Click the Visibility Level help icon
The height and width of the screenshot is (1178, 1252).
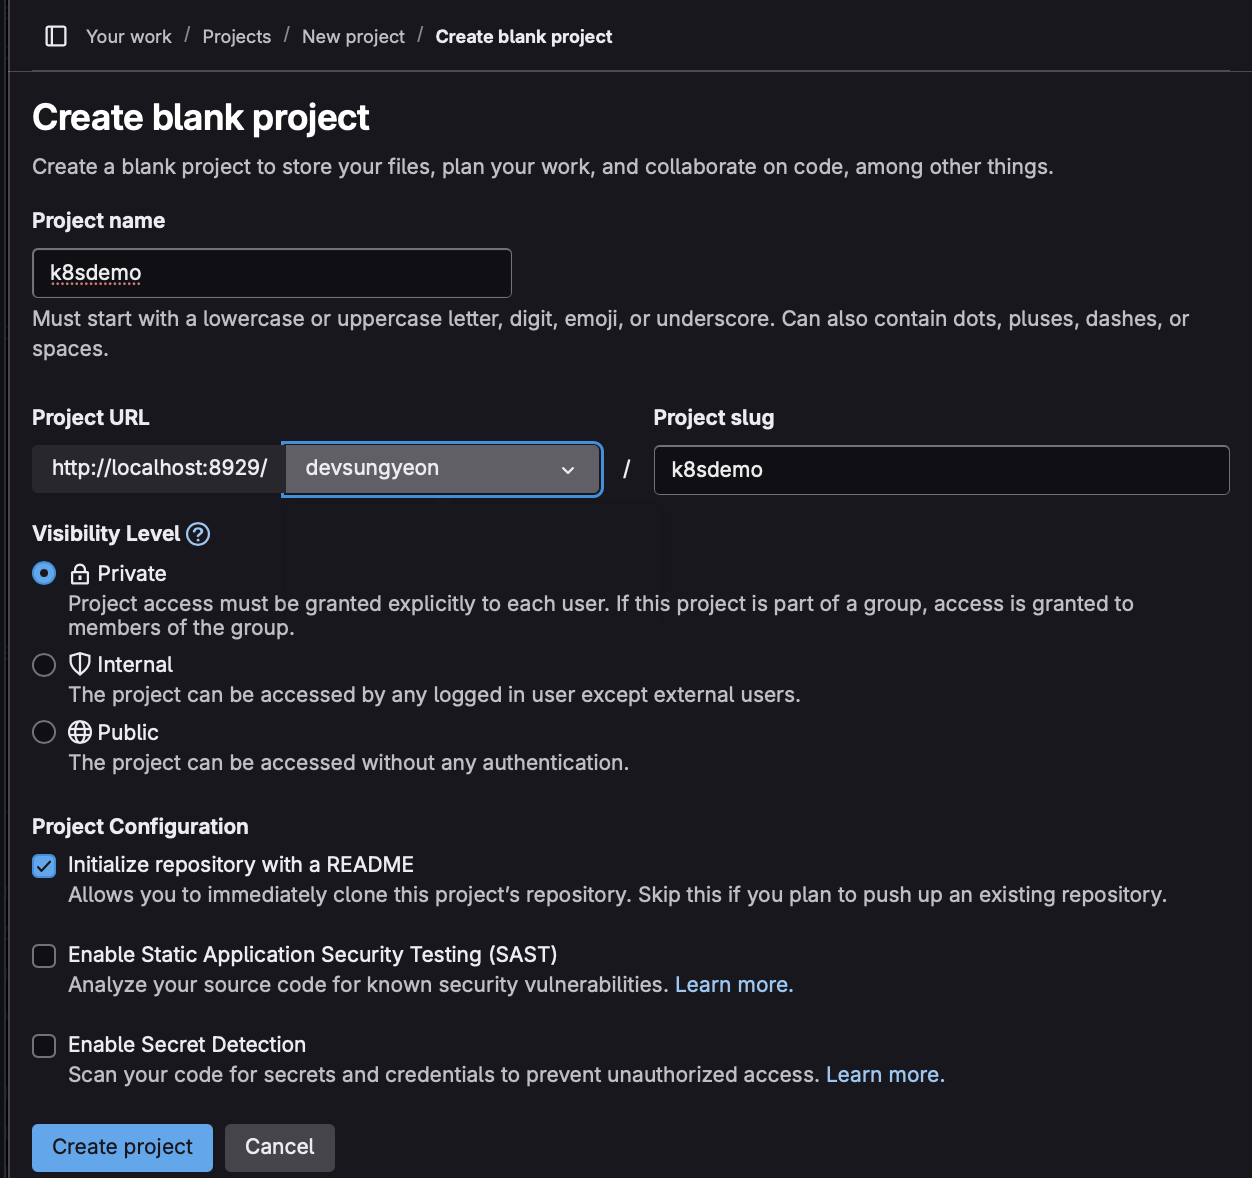(198, 534)
